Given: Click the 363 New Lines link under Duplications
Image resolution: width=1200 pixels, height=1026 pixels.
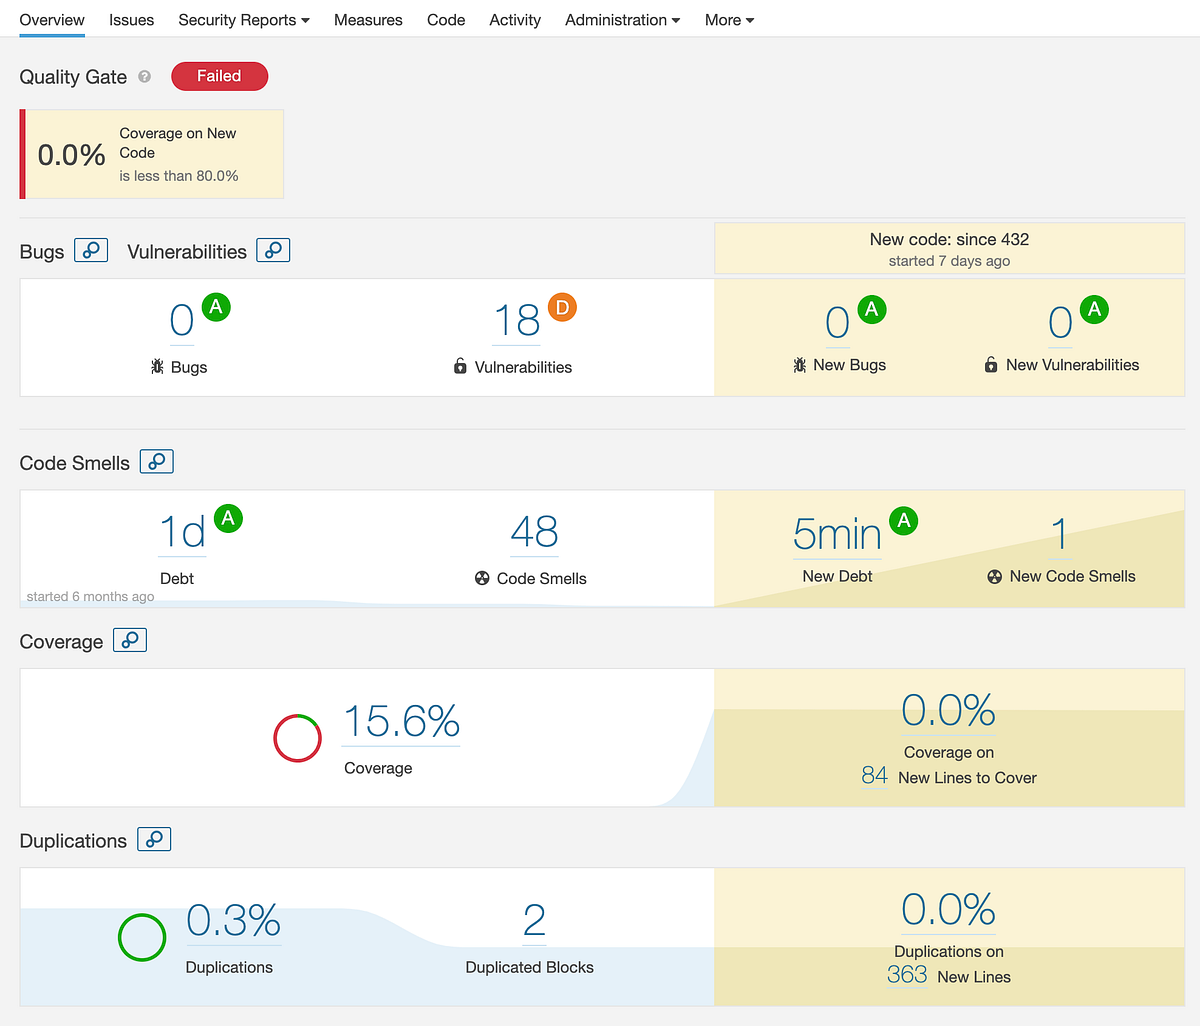Looking at the screenshot, I should (907, 976).
